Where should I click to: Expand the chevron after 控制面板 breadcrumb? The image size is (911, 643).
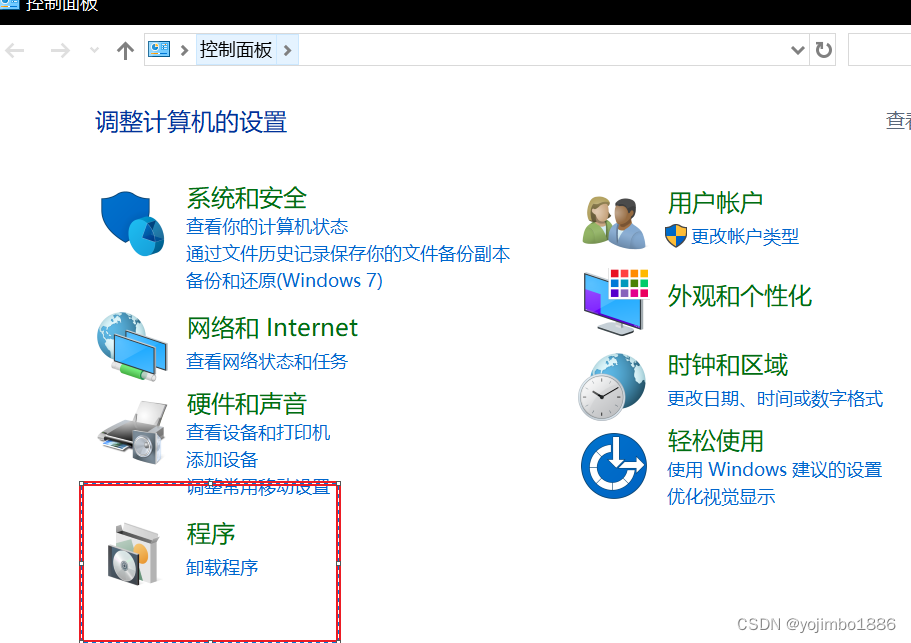pos(287,51)
